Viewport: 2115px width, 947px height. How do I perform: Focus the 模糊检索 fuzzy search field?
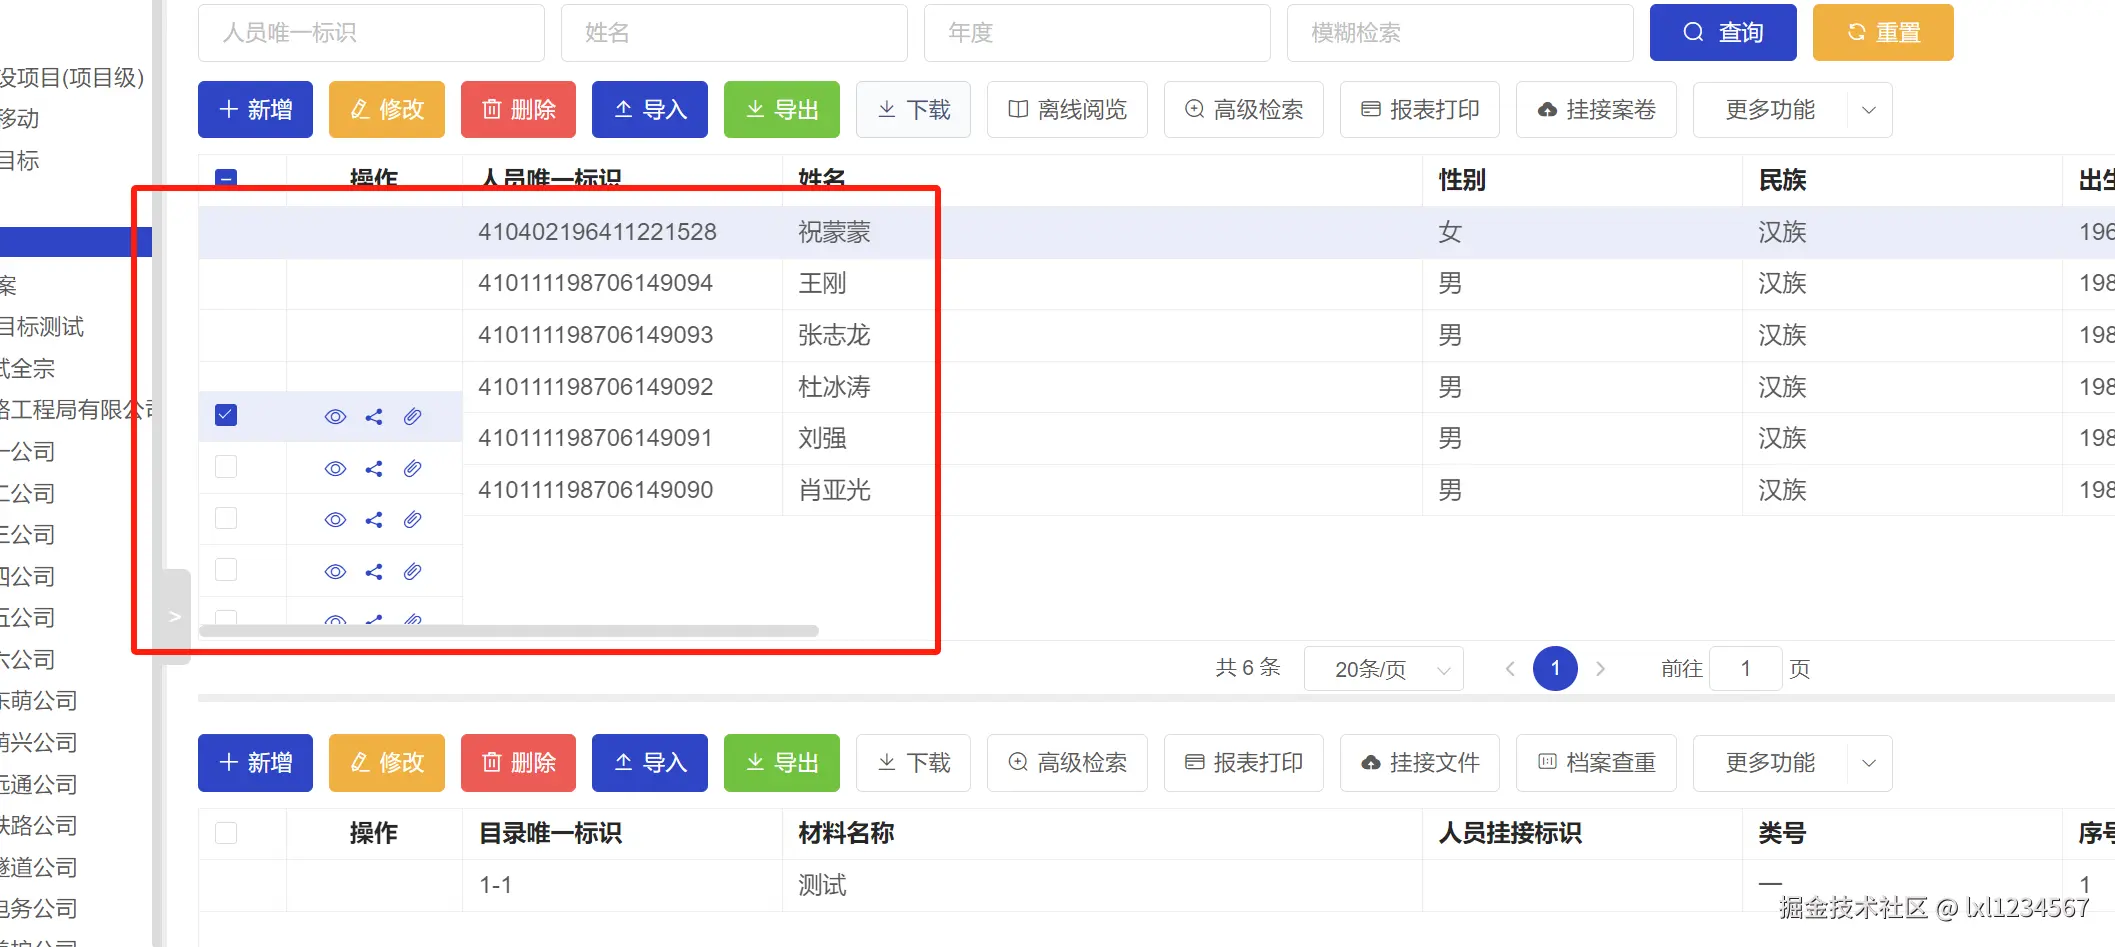tap(1460, 32)
